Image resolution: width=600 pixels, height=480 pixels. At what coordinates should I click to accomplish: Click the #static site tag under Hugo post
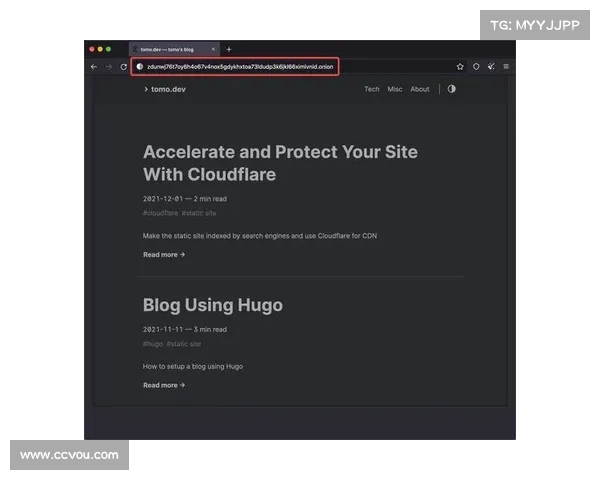click(184, 344)
